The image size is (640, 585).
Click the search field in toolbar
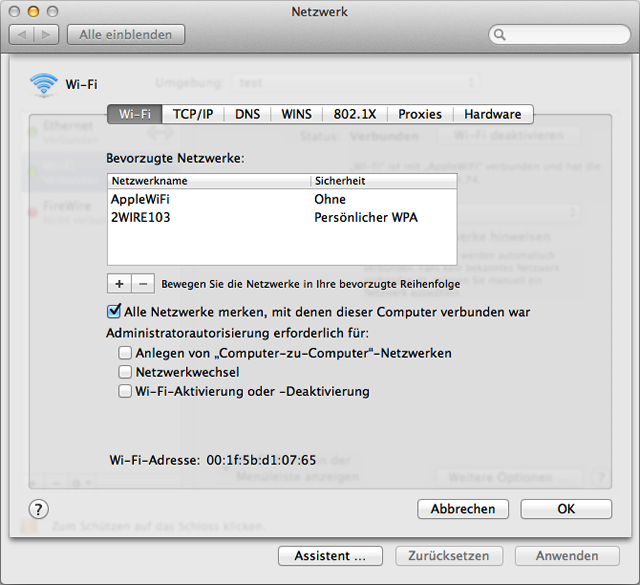click(560, 35)
